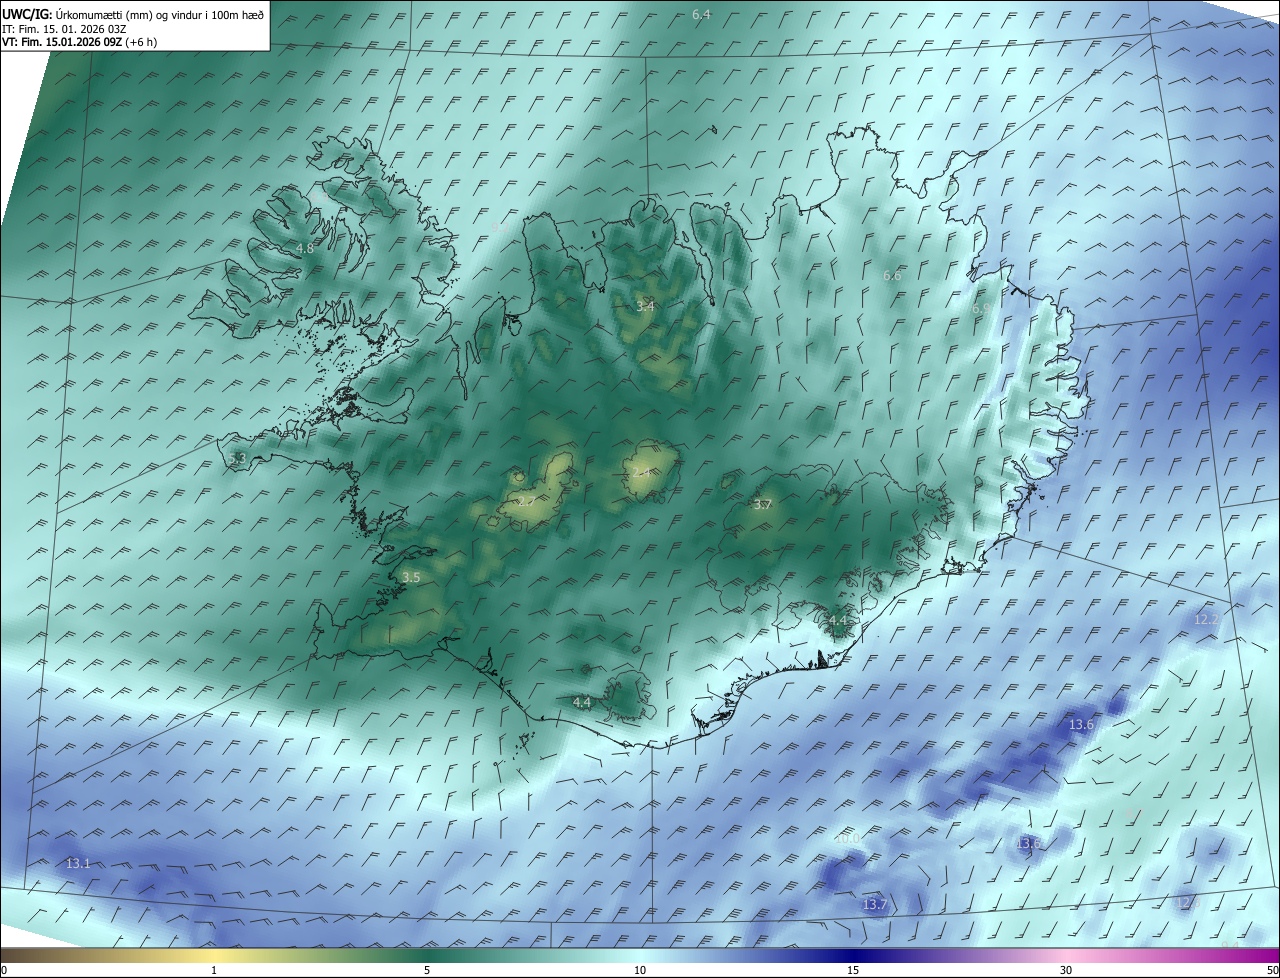The height and width of the screenshot is (978, 1280).
Task: Click the '5.3' value label
Action: (x=237, y=458)
